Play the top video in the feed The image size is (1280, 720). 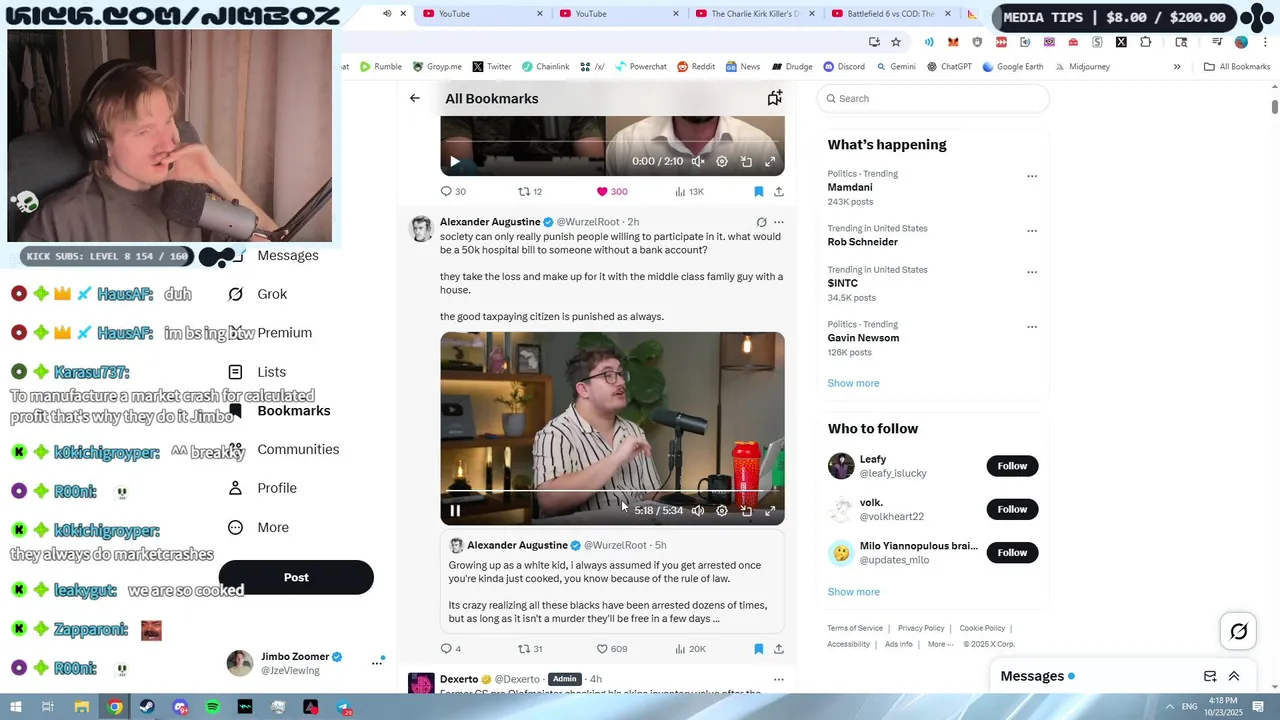click(x=455, y=161)
